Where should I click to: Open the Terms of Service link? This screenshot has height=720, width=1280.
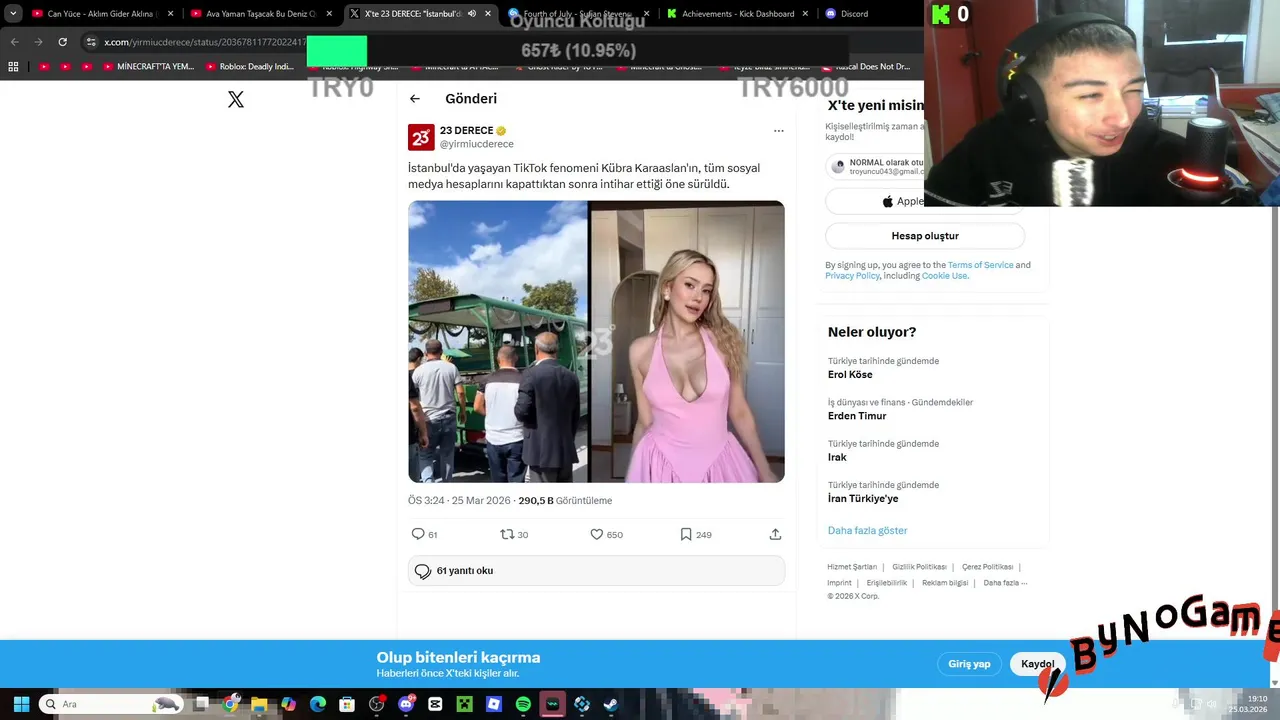click(980, 265)
